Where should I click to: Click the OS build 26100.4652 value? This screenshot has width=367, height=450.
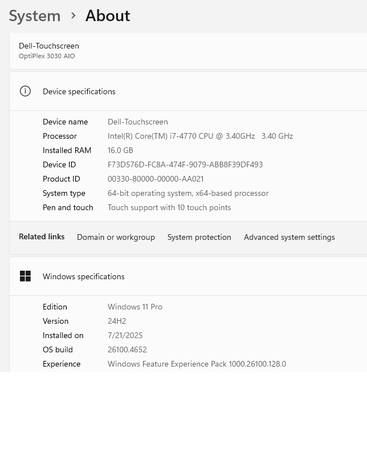127,349
